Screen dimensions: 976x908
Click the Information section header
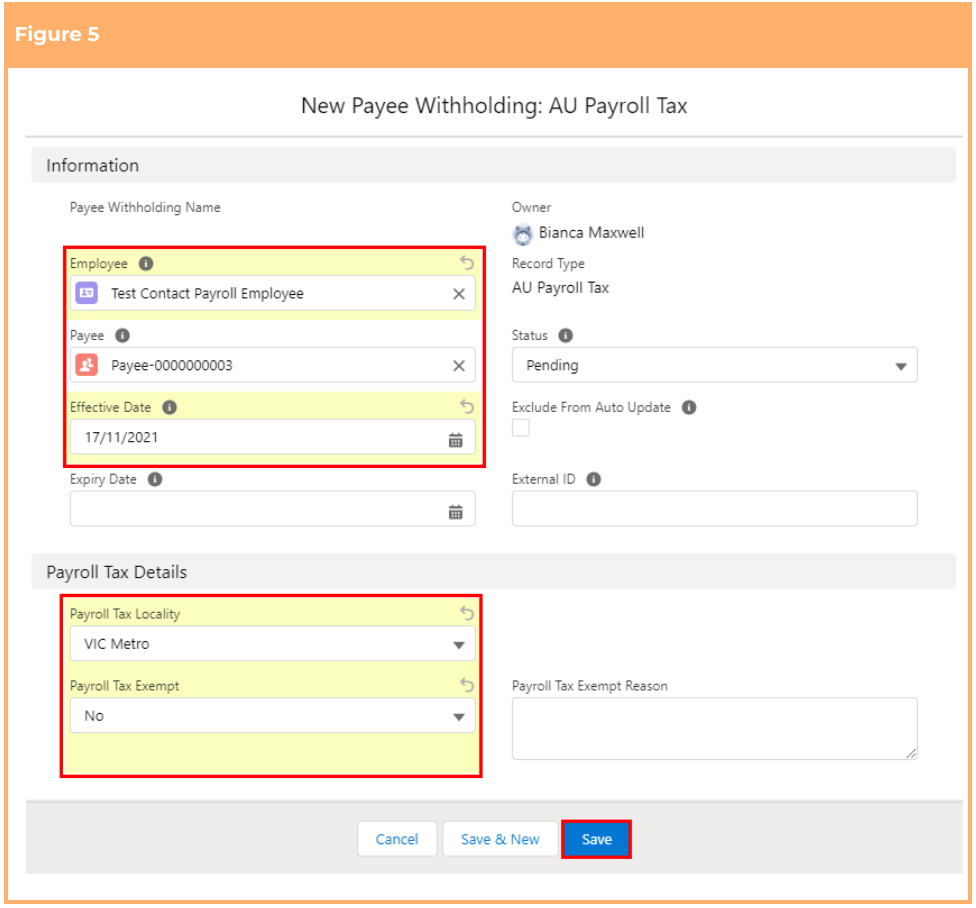tap(494, 166)
